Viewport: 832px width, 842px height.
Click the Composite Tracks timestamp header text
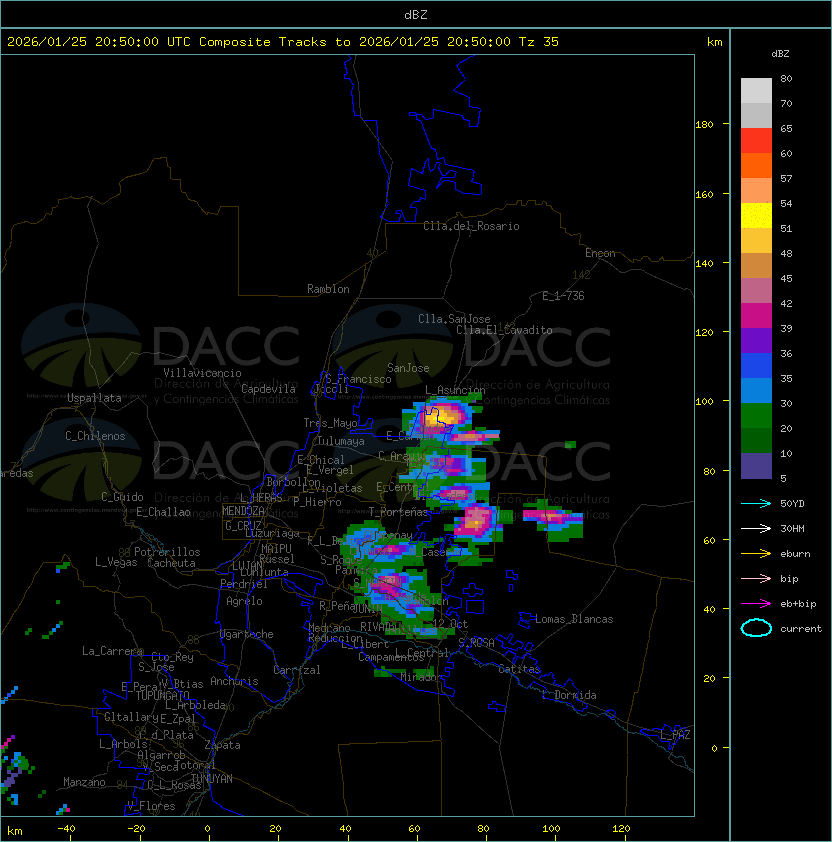(x=283, y=42)
